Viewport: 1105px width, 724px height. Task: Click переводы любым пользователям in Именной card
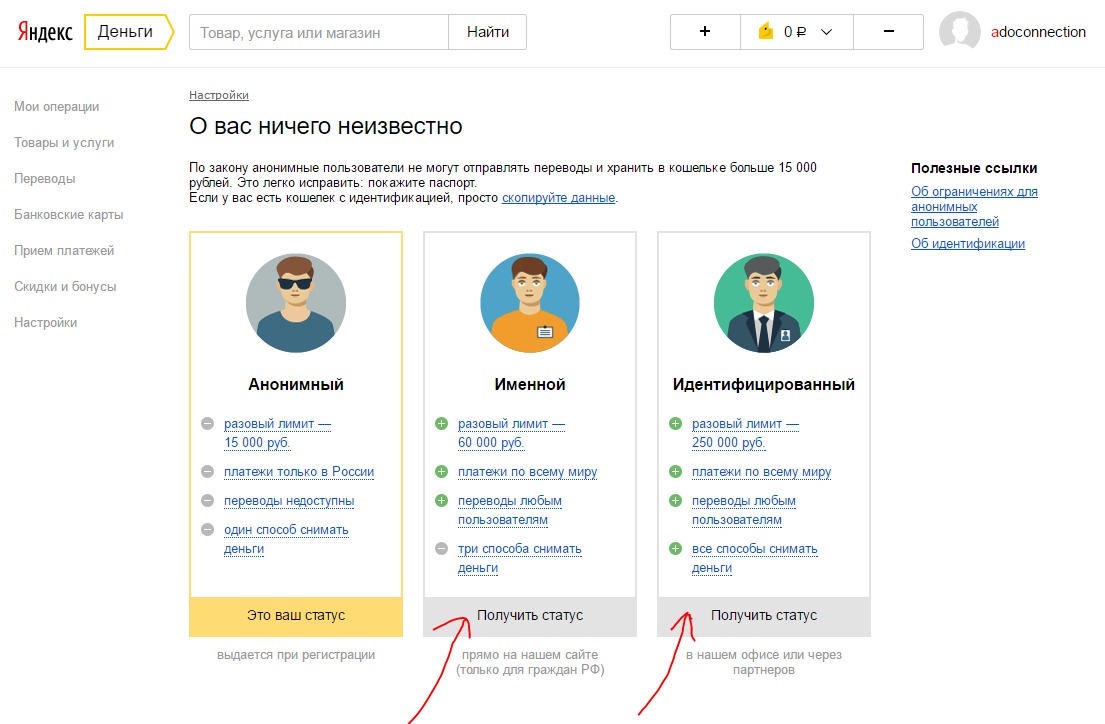point(510,510)
